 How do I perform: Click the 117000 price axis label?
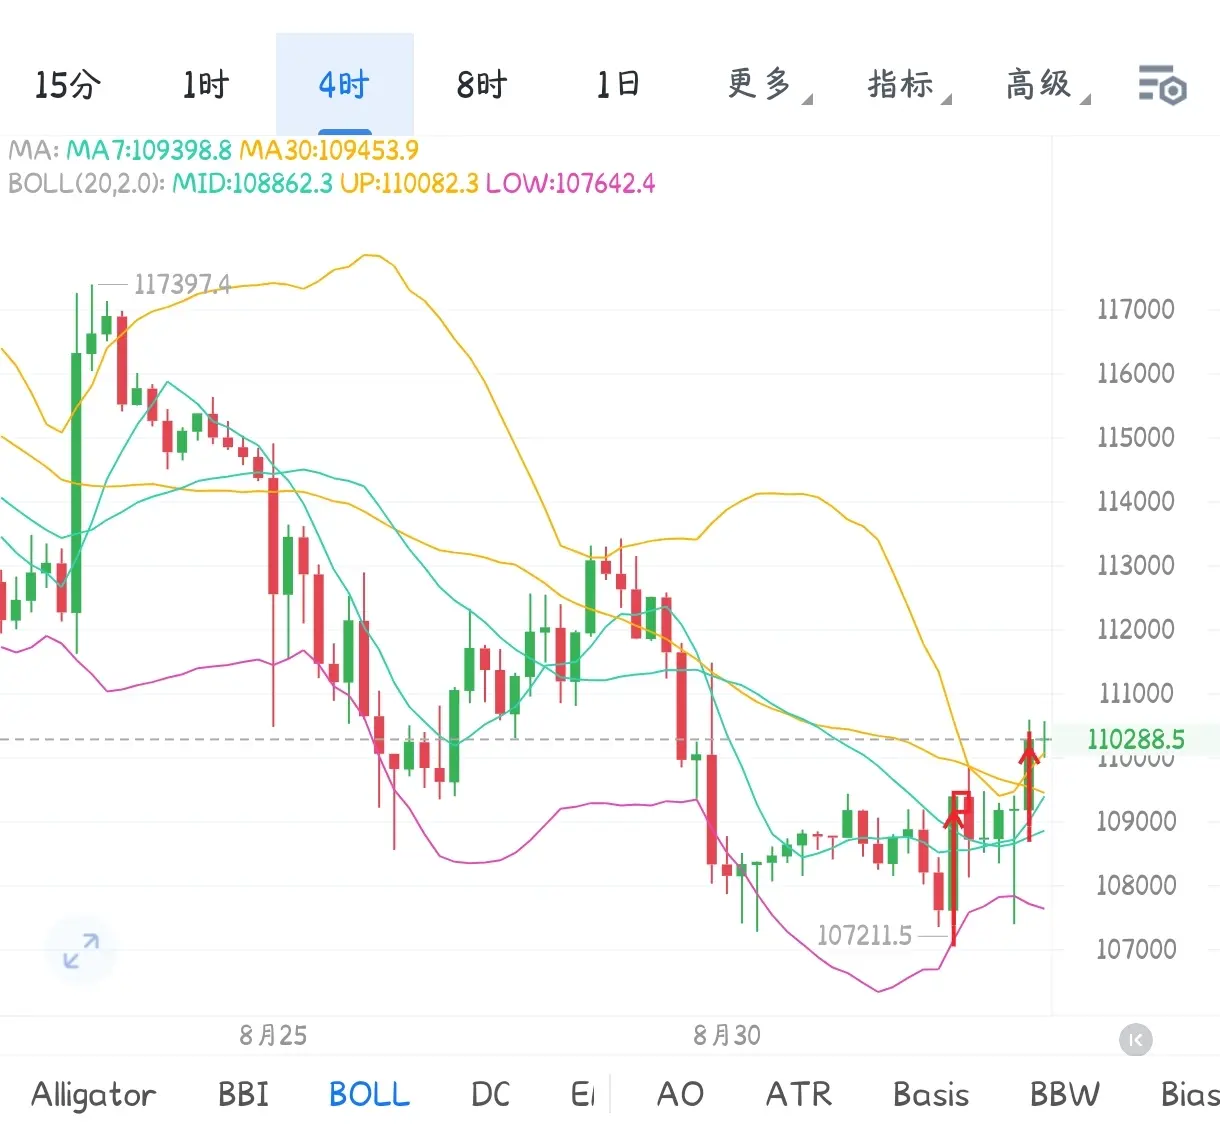point(1136,310)
